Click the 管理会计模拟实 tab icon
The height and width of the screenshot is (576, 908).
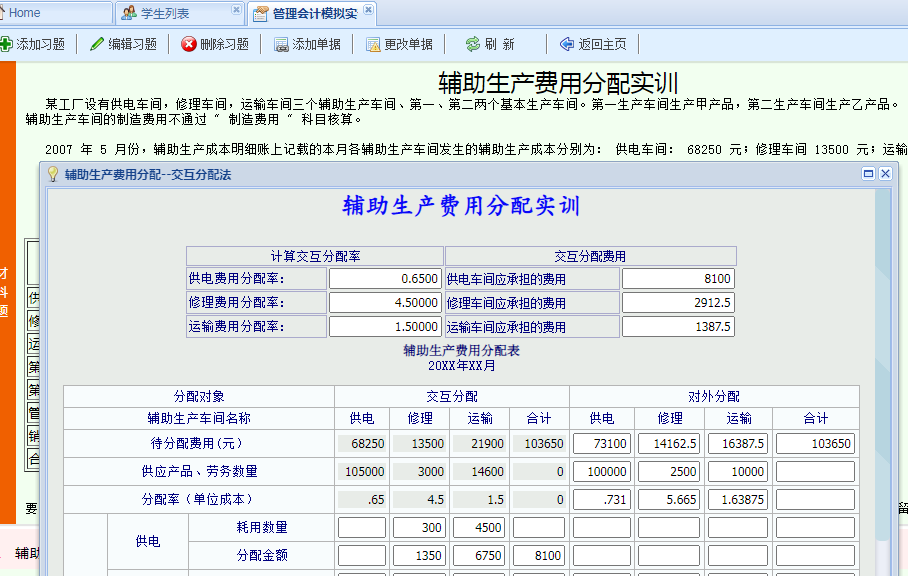[x=261, y=13]
